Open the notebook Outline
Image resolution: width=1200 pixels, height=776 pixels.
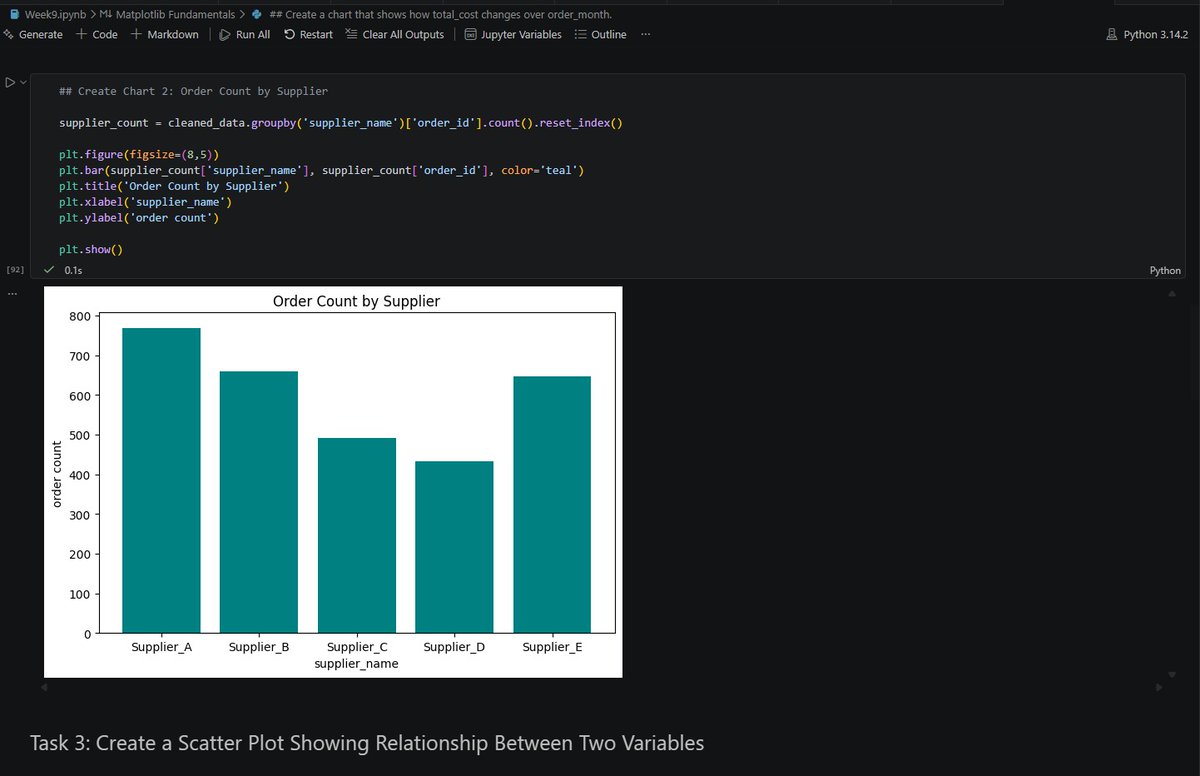tap(600, 34)
